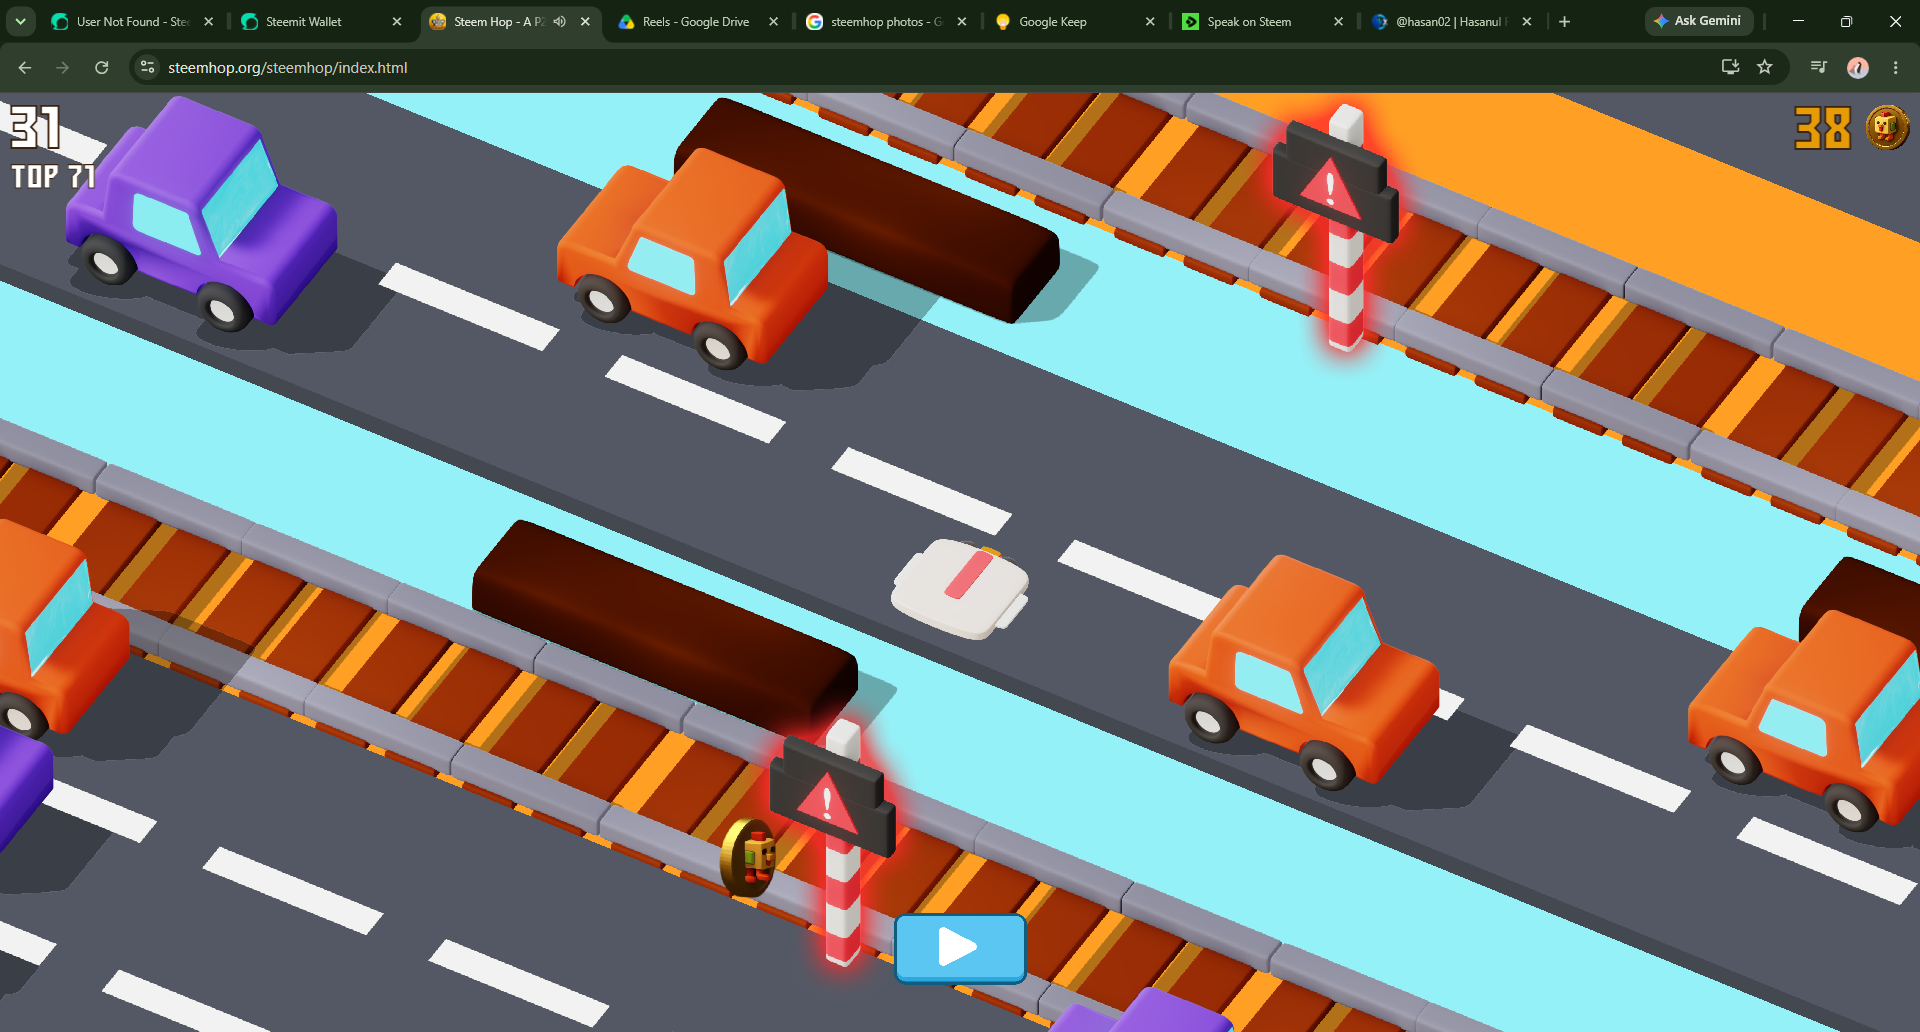Open media controls icon
The image size is (1920, 1032).
click(1819, 67)
